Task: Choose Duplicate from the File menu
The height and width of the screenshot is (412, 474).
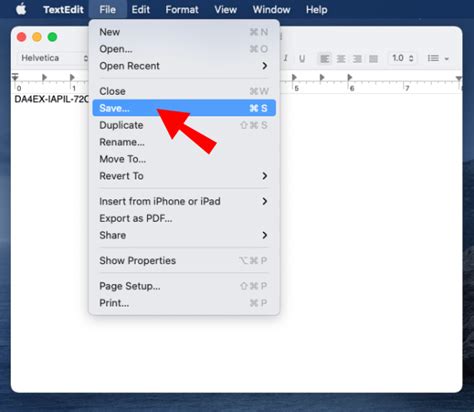Action: pyautogui.click(x=184, y=125)
